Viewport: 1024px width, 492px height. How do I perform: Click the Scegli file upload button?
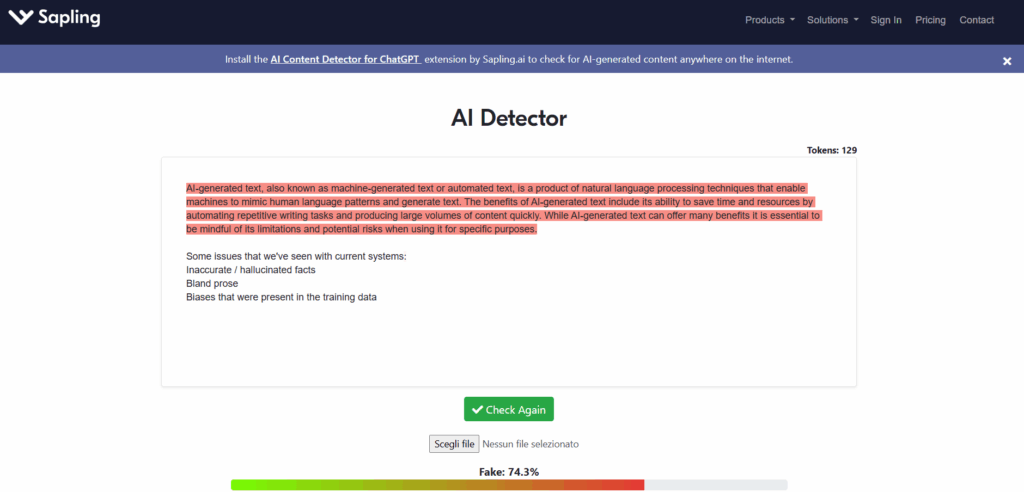453,443
